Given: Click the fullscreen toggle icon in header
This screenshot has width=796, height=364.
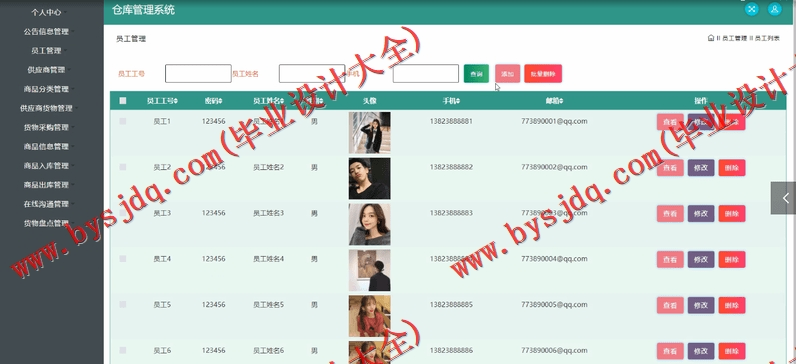Looking at the screenshot, I should click(752, 9).
